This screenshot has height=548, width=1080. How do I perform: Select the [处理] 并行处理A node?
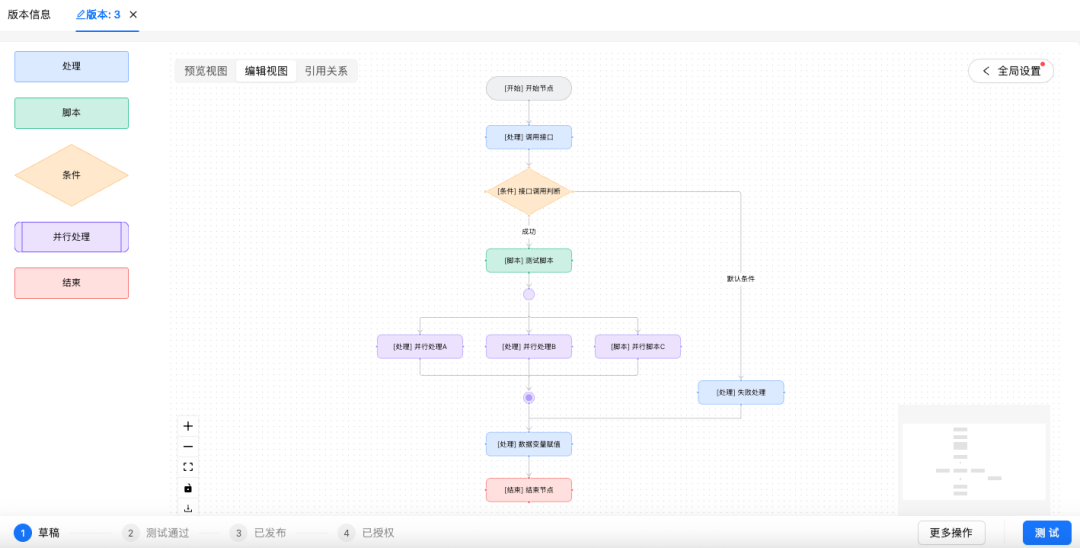420,346
